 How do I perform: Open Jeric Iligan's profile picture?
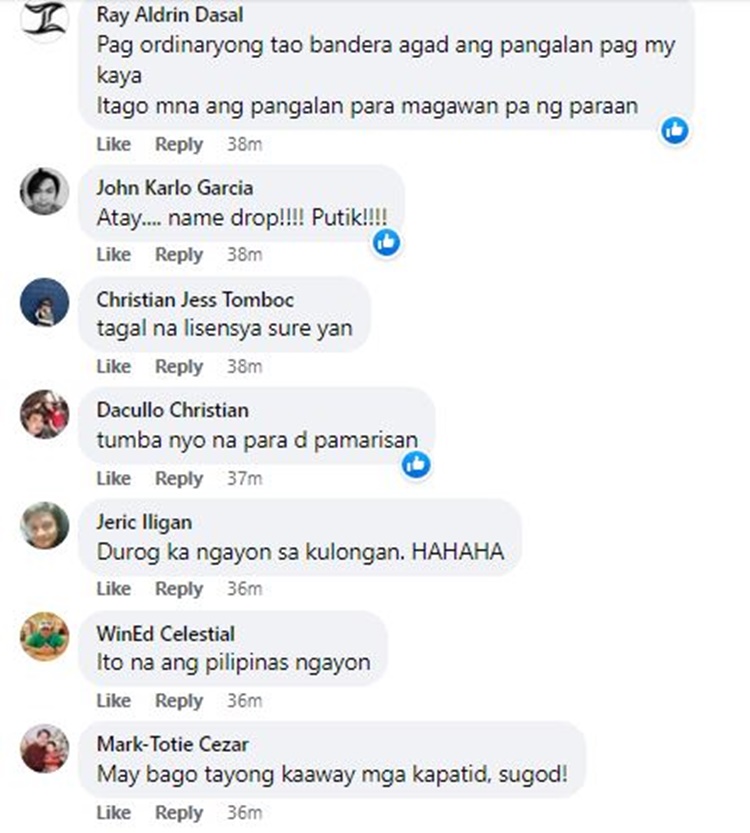(45, 525)
